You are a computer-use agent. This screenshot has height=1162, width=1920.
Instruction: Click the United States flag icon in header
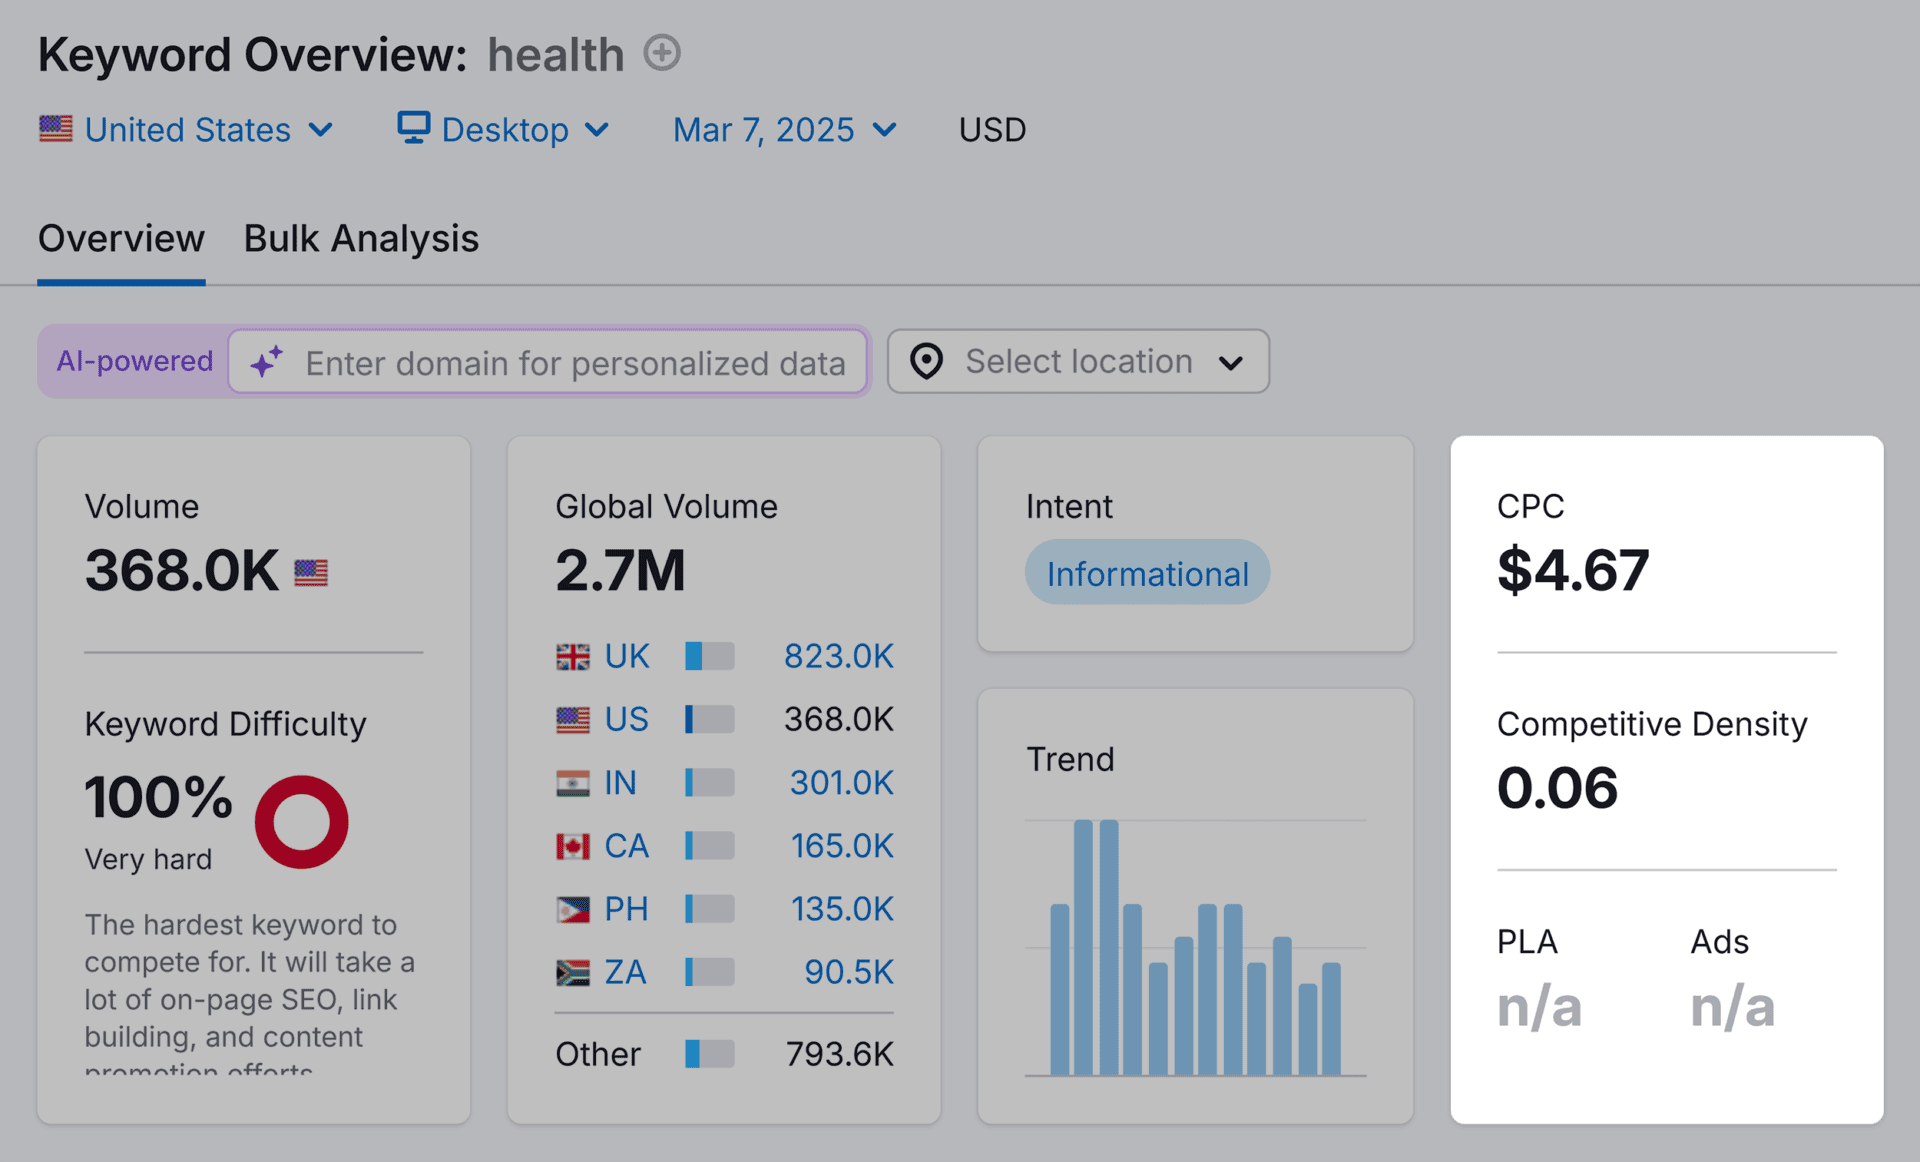56,129
